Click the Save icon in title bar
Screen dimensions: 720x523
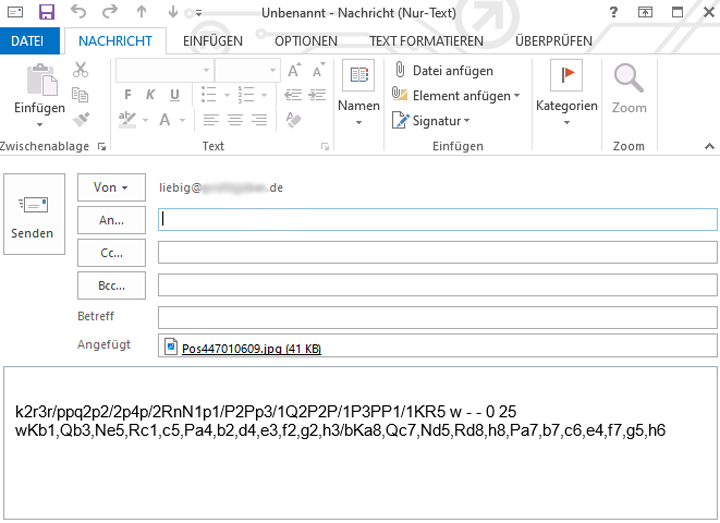(46, 12)
